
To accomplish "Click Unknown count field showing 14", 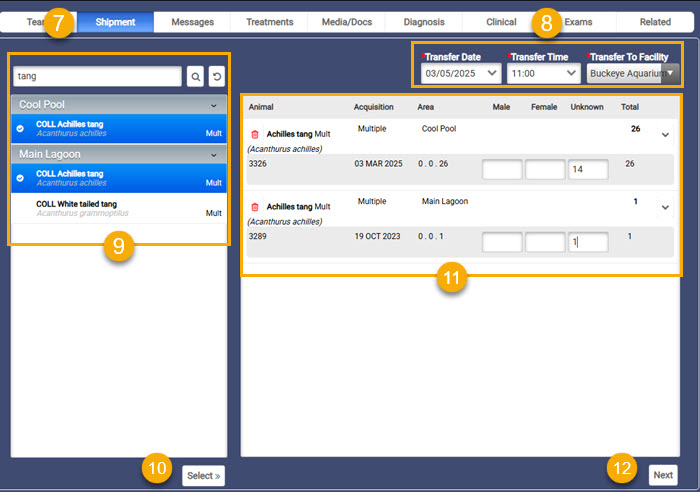I will (588, 170).
